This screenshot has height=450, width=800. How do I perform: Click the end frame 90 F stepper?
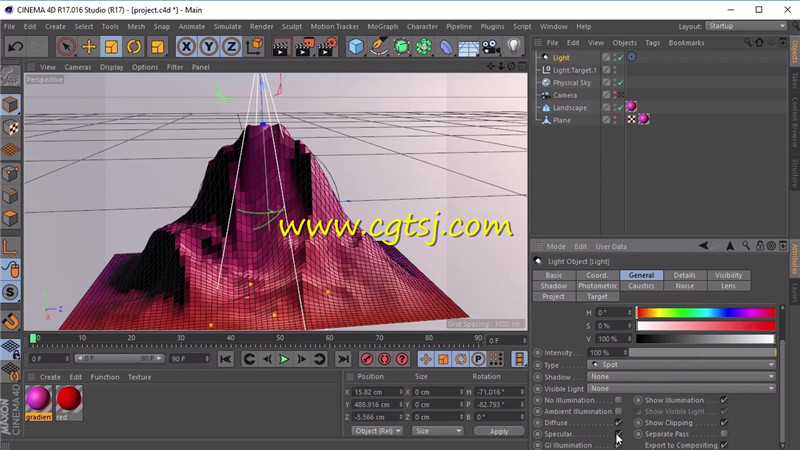pyautogui.click(x=207, y=359)
